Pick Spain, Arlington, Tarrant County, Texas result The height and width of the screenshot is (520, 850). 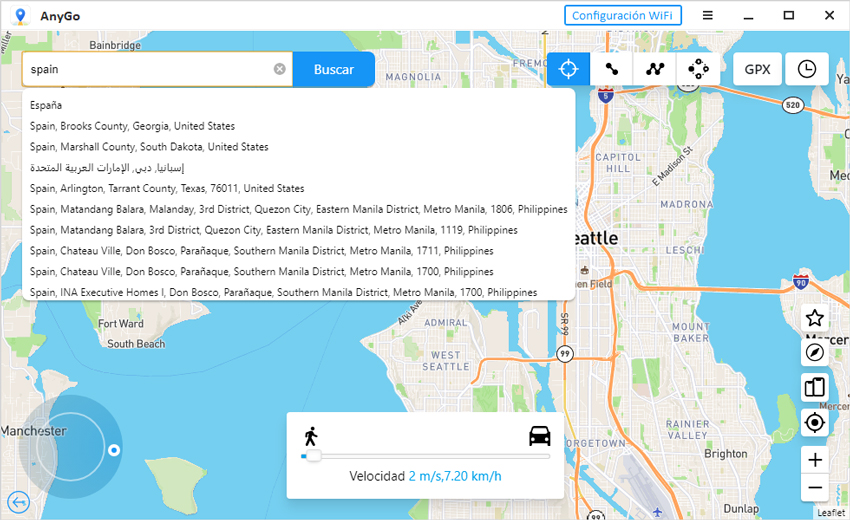pyautogui.click(x=167, y=188)
